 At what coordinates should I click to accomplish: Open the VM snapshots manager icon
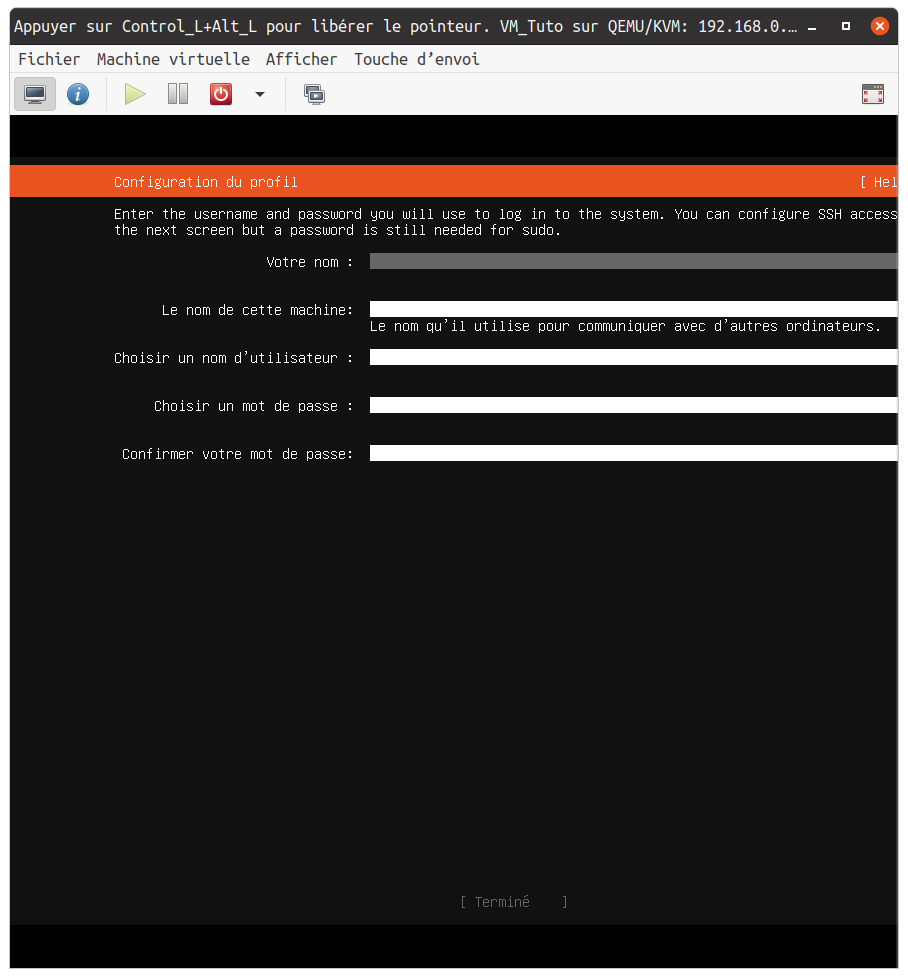pyautogui.click(x=314, y=95)
